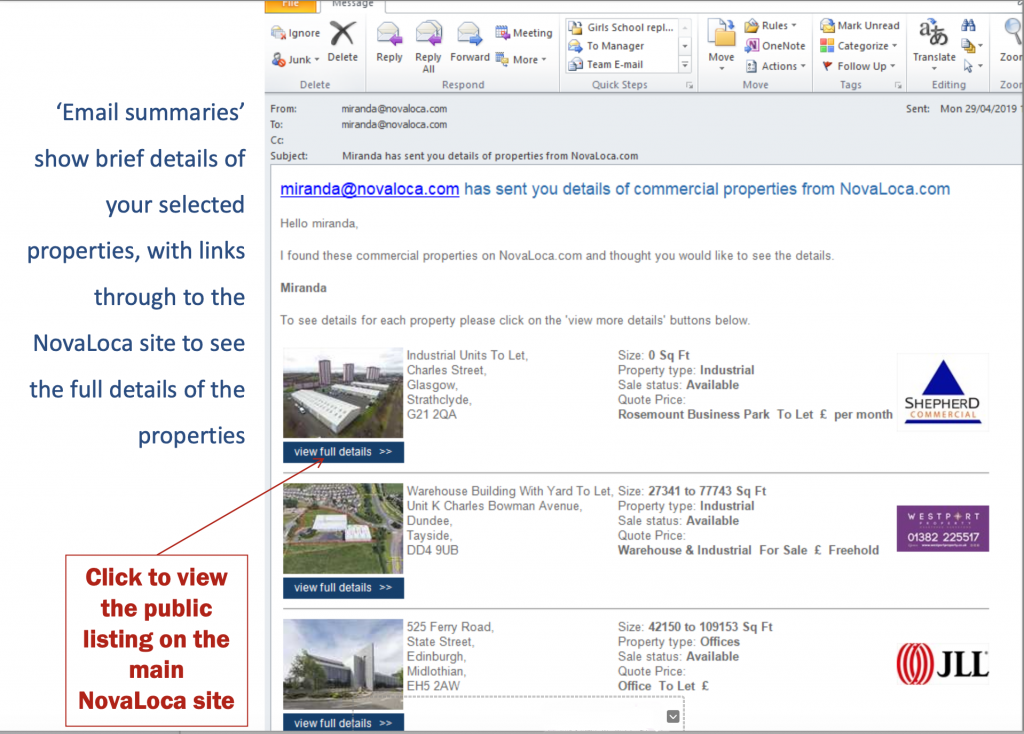The height and width of the screenshot is (734, 1024).
Task: View full details for 525 Ferry Road
Action: (344, 722)
